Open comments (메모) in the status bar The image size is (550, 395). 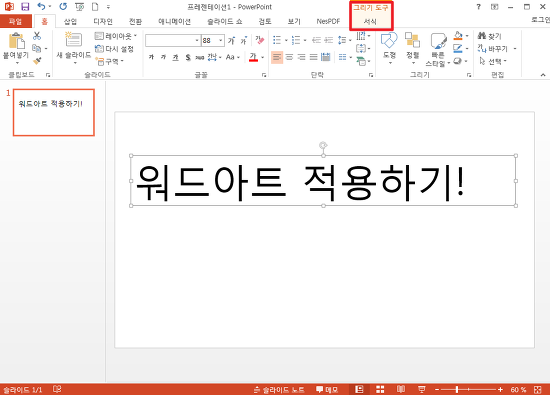click(x=327, y=389)
